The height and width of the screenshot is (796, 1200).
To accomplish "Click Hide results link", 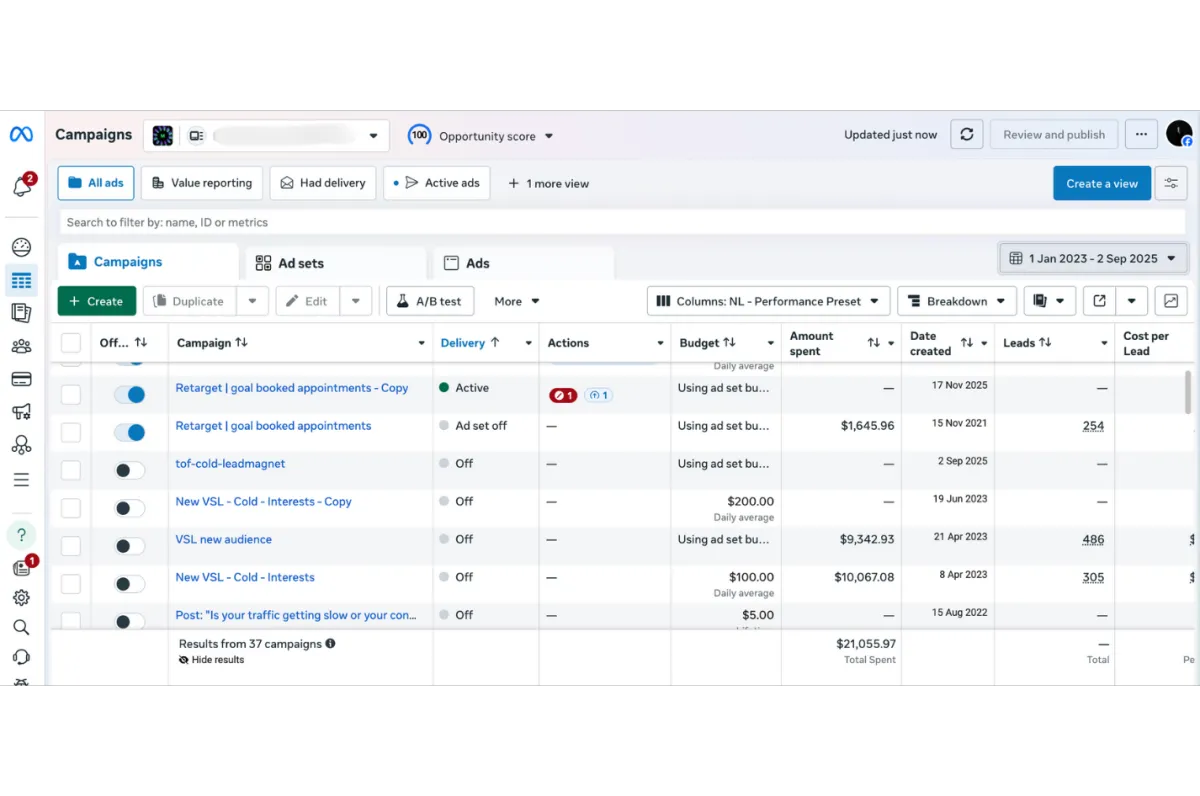I will [x=211, y=660].
